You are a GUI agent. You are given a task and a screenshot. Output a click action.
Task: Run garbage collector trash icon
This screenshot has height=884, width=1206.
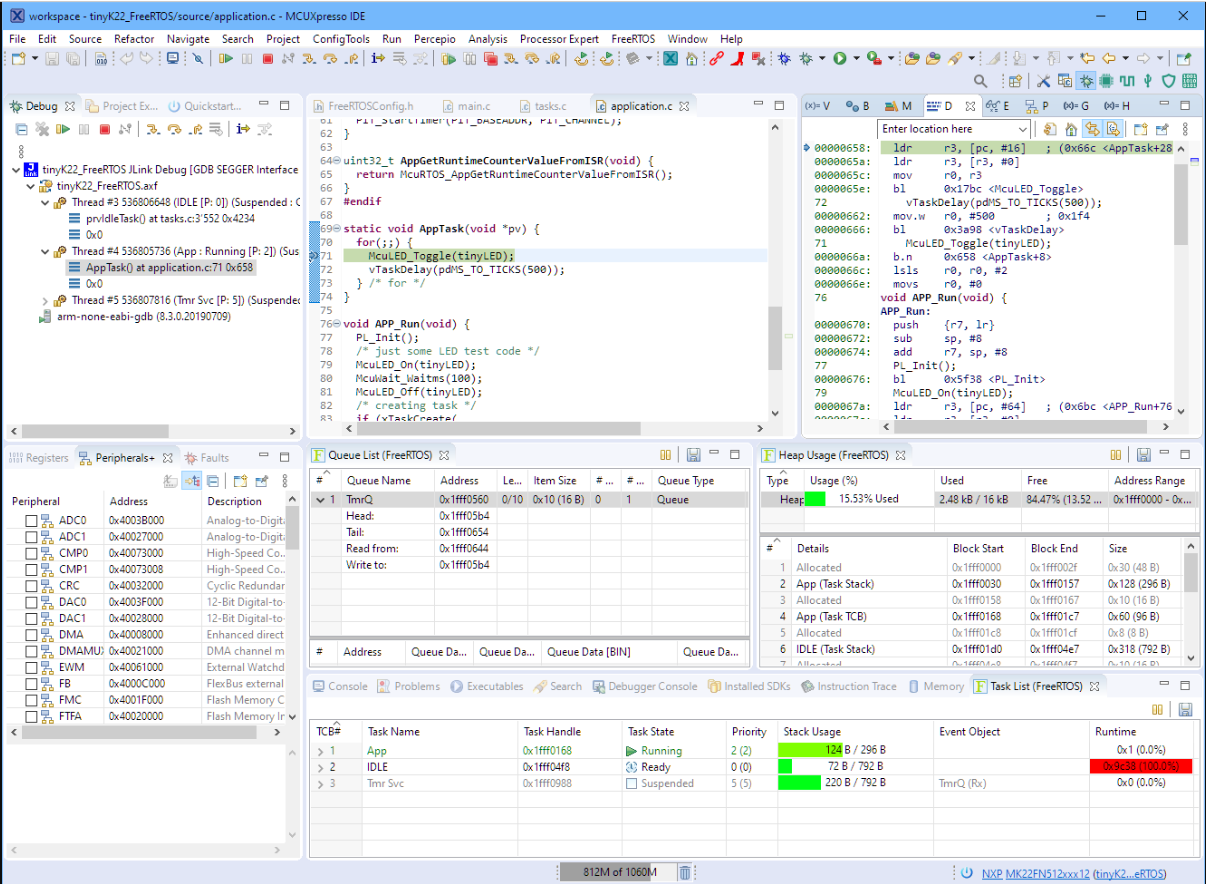coord(685,873)
